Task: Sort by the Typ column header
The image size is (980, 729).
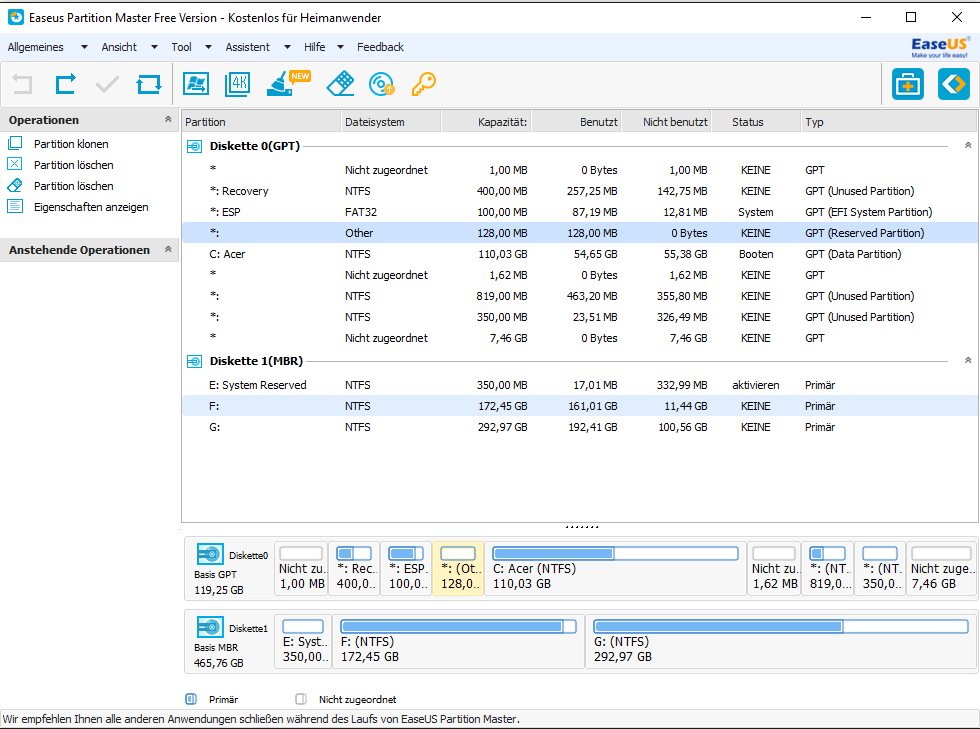Action: click(889, 122)
